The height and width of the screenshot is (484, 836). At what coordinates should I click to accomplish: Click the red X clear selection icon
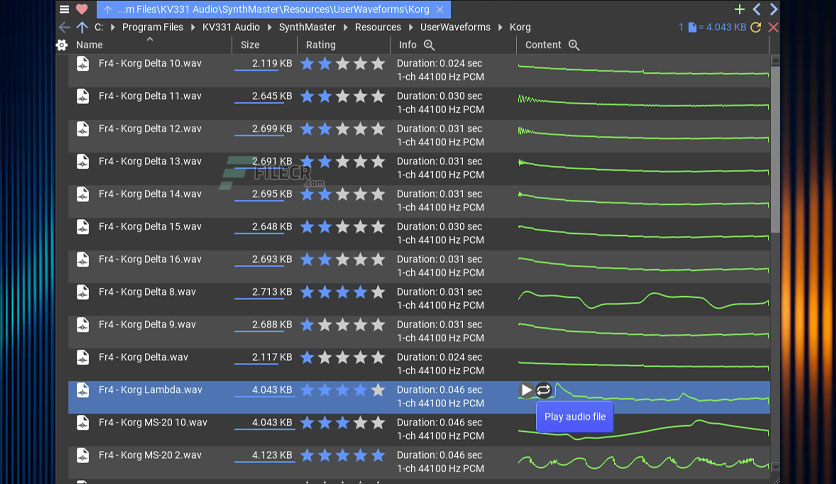click(x=773, y=27)
